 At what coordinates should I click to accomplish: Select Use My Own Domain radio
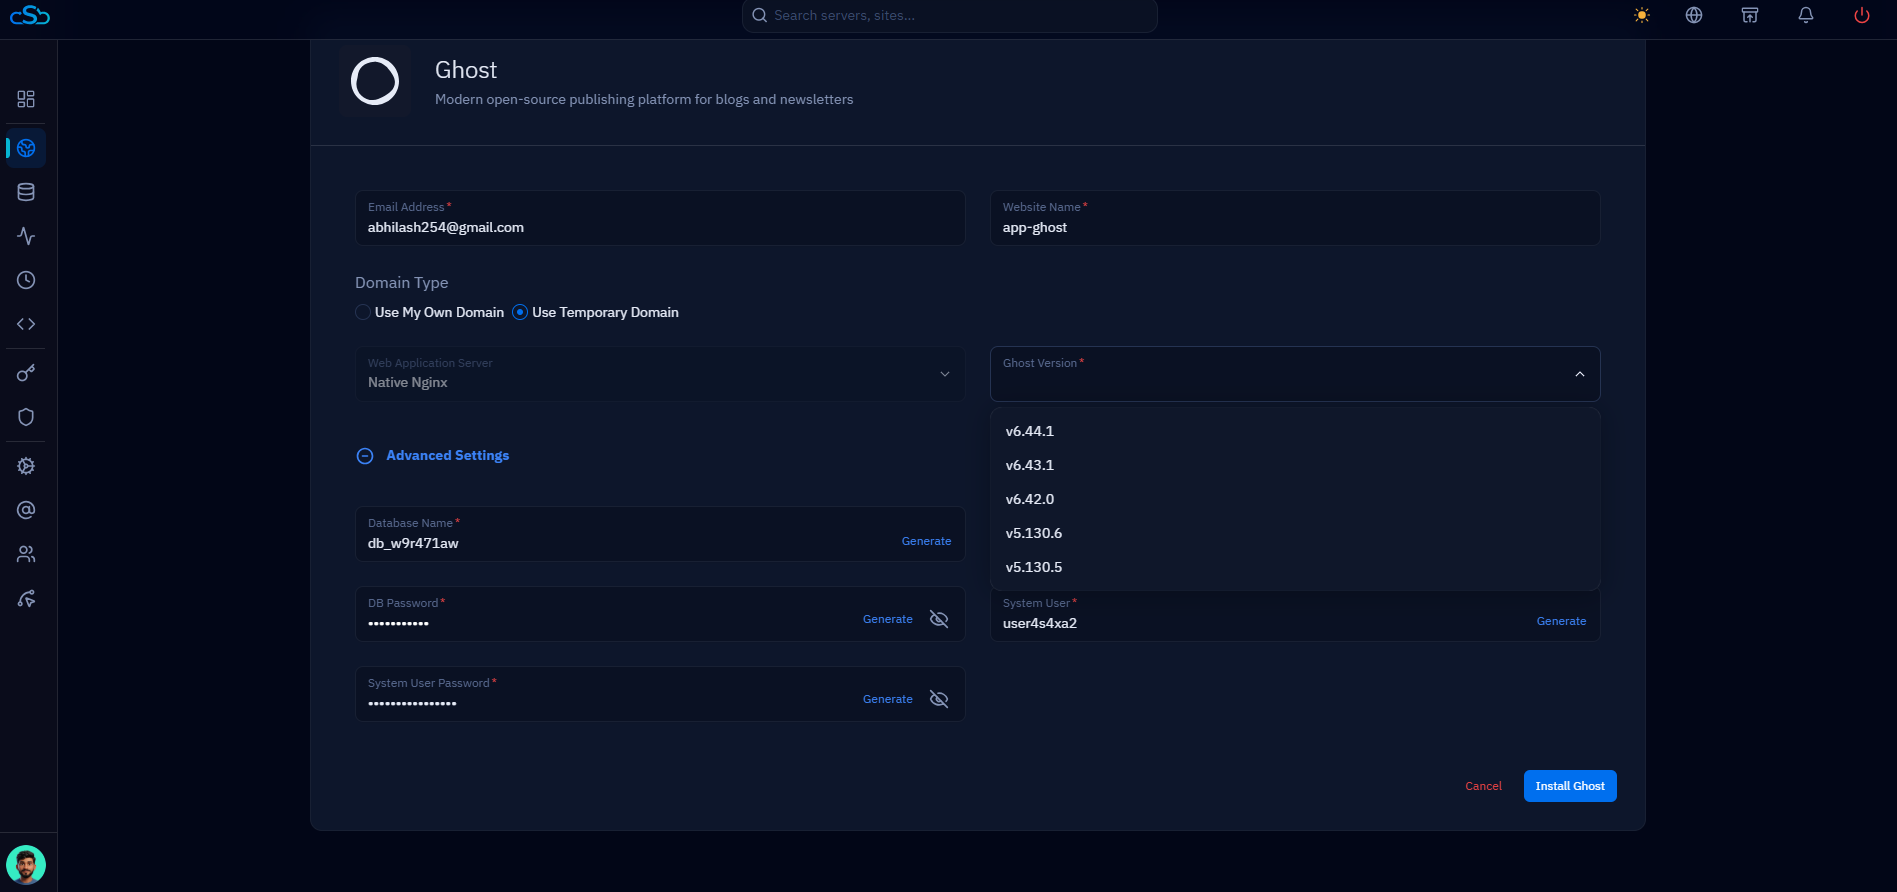(x=363, y=312)
